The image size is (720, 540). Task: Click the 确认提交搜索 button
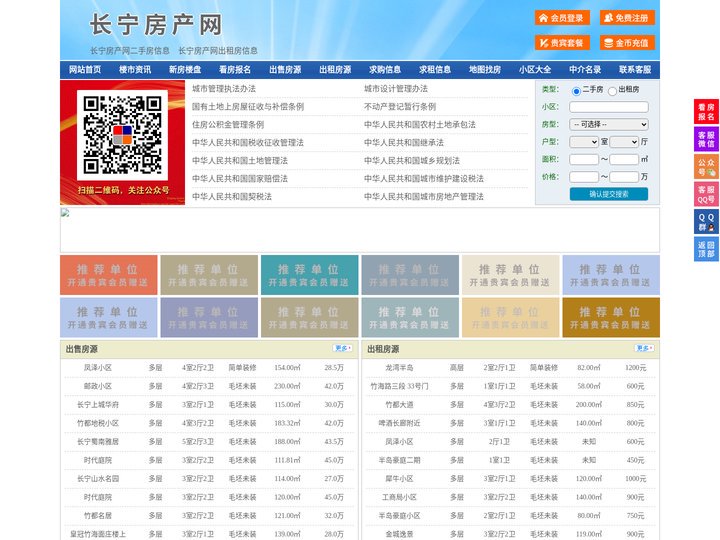(609, 194)
